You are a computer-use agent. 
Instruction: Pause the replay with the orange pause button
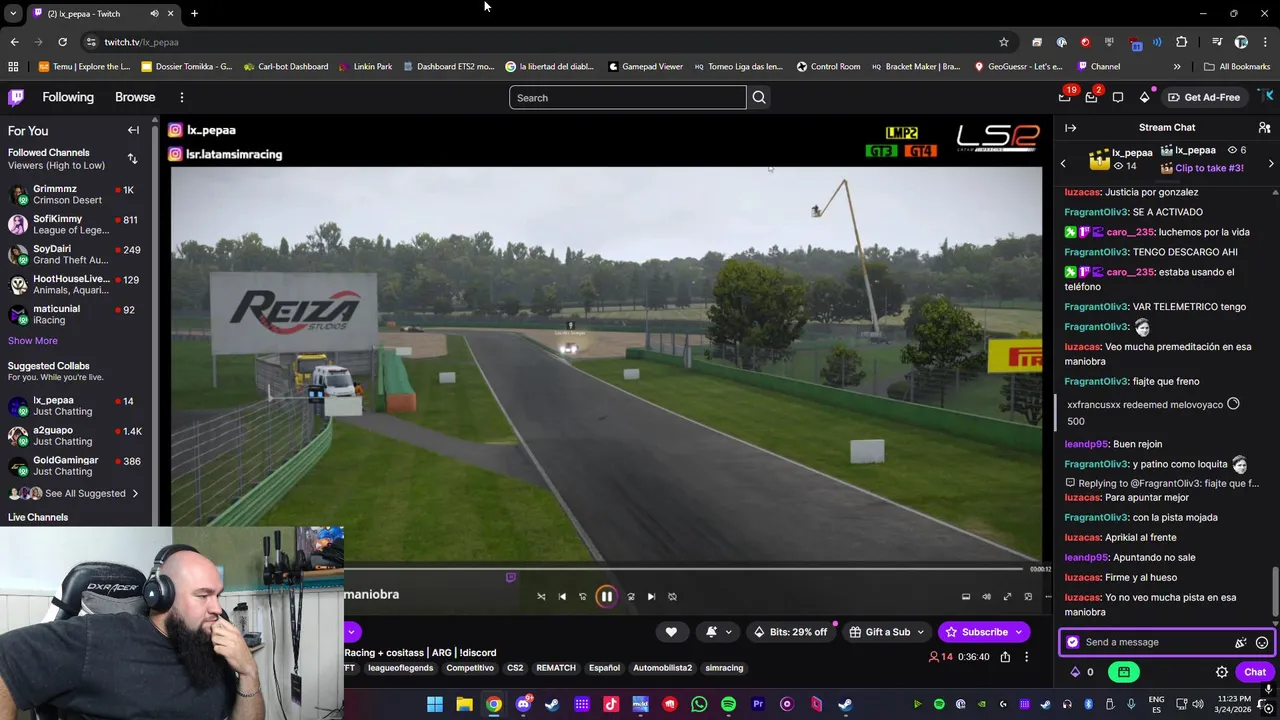pyautogui.click(x=606, y=597)
